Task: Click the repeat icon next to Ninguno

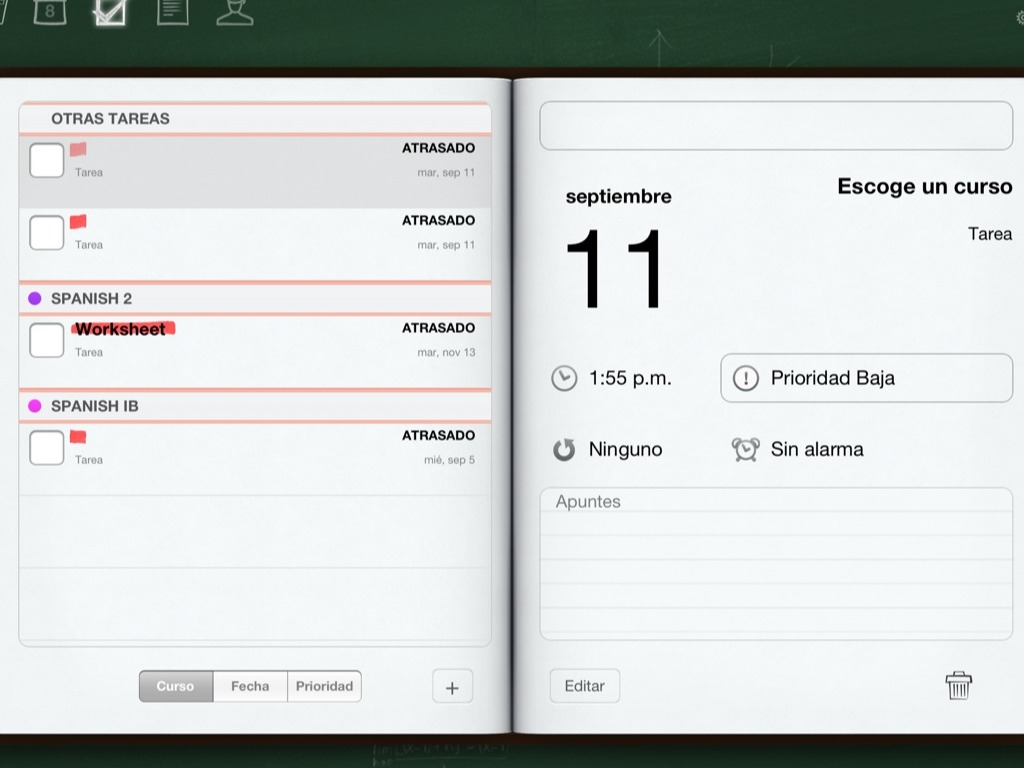Action: coord(564,450)
